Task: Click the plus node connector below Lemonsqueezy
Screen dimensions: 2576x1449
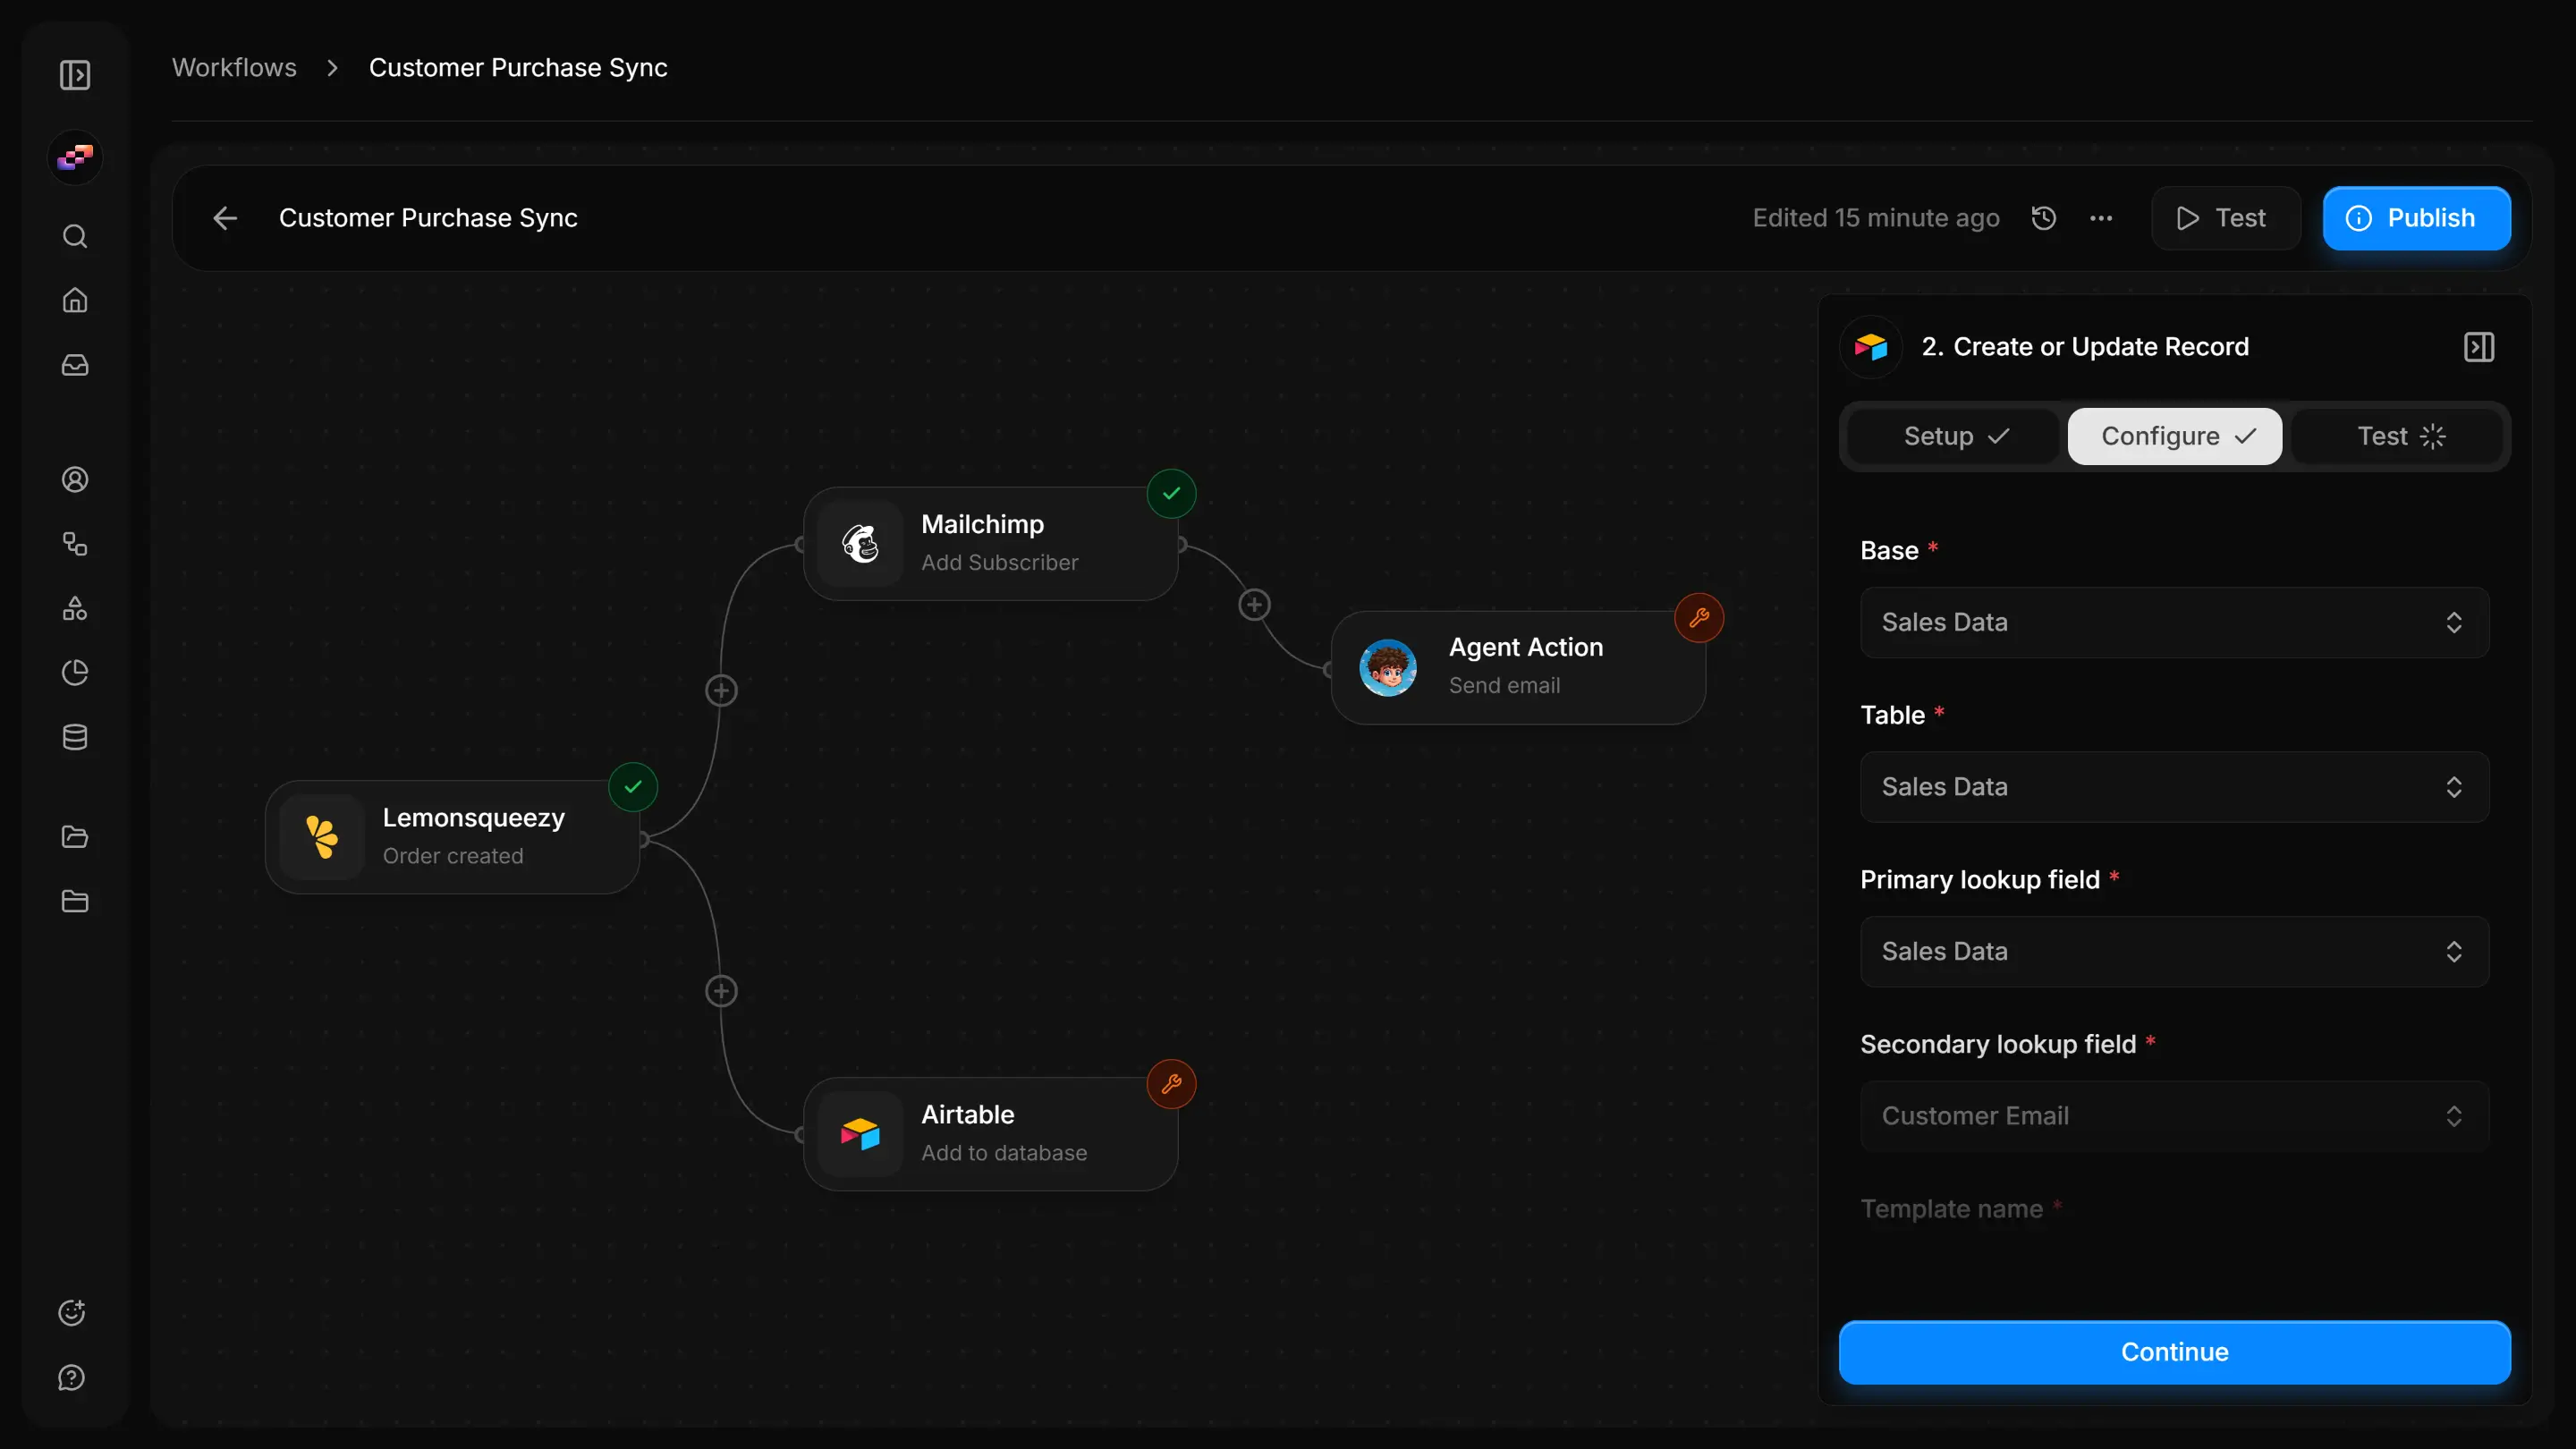Action: (x=721, y=990)
